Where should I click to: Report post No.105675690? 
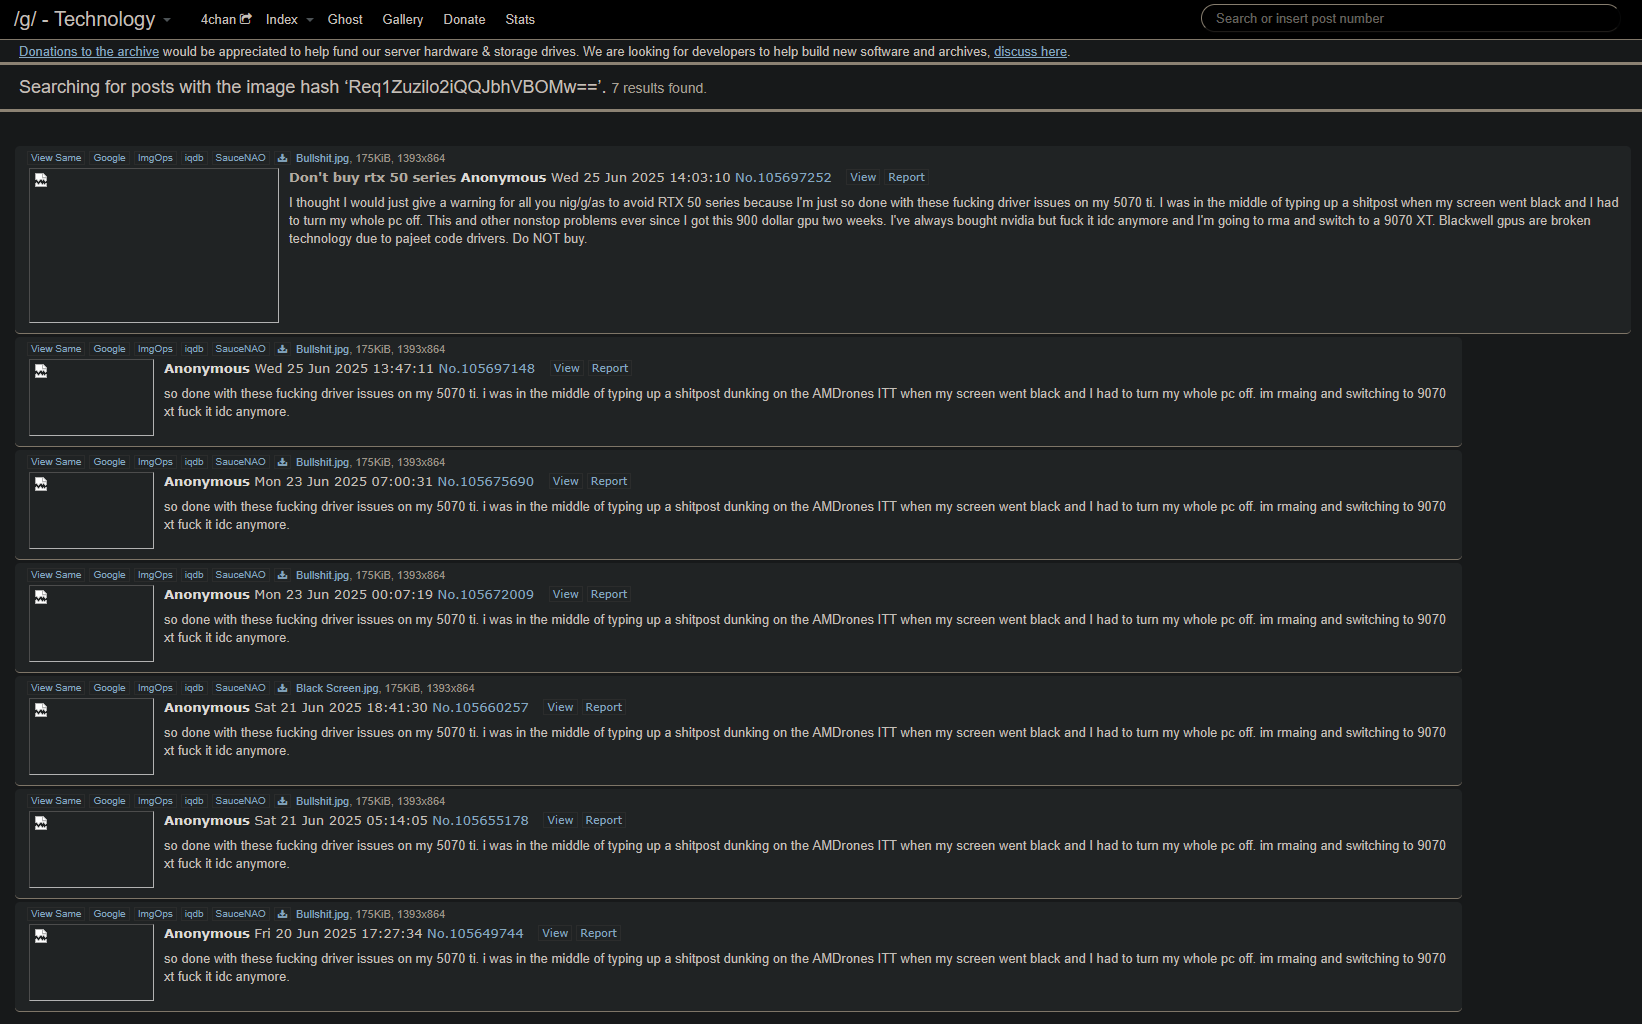pos(609,481)
